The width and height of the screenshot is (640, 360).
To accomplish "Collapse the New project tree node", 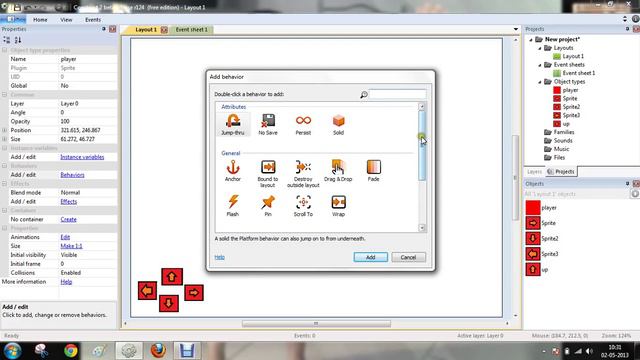I will pos(531,40).
